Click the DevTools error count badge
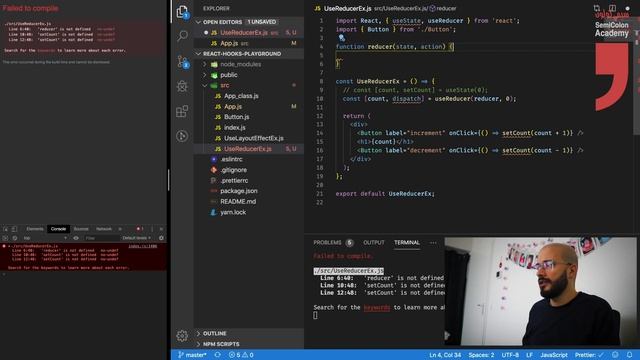Screen dimensions: 640x360 140,229
